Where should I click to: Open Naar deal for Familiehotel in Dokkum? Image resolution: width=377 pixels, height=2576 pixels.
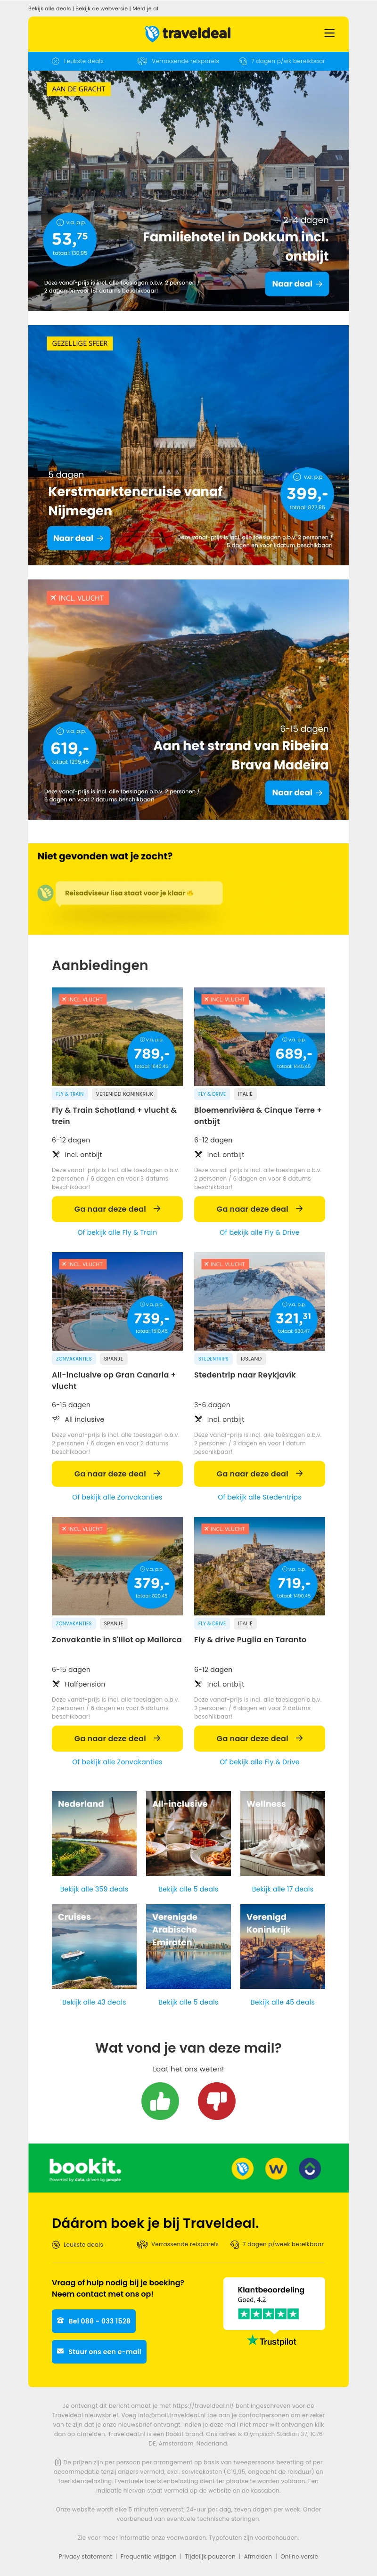(x=297, y=284)
